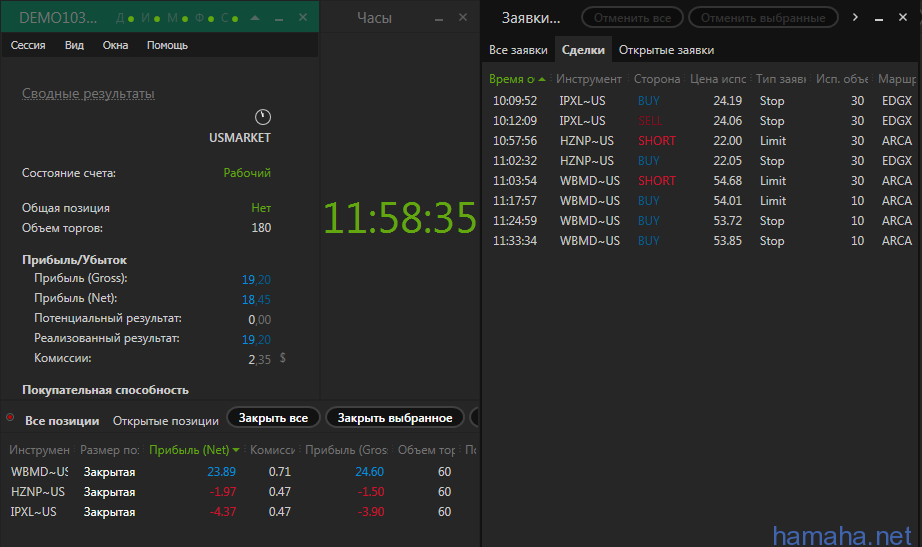922x547 pixels.
Task: Click the Объем торгов column header in positions
Action: 426,450
